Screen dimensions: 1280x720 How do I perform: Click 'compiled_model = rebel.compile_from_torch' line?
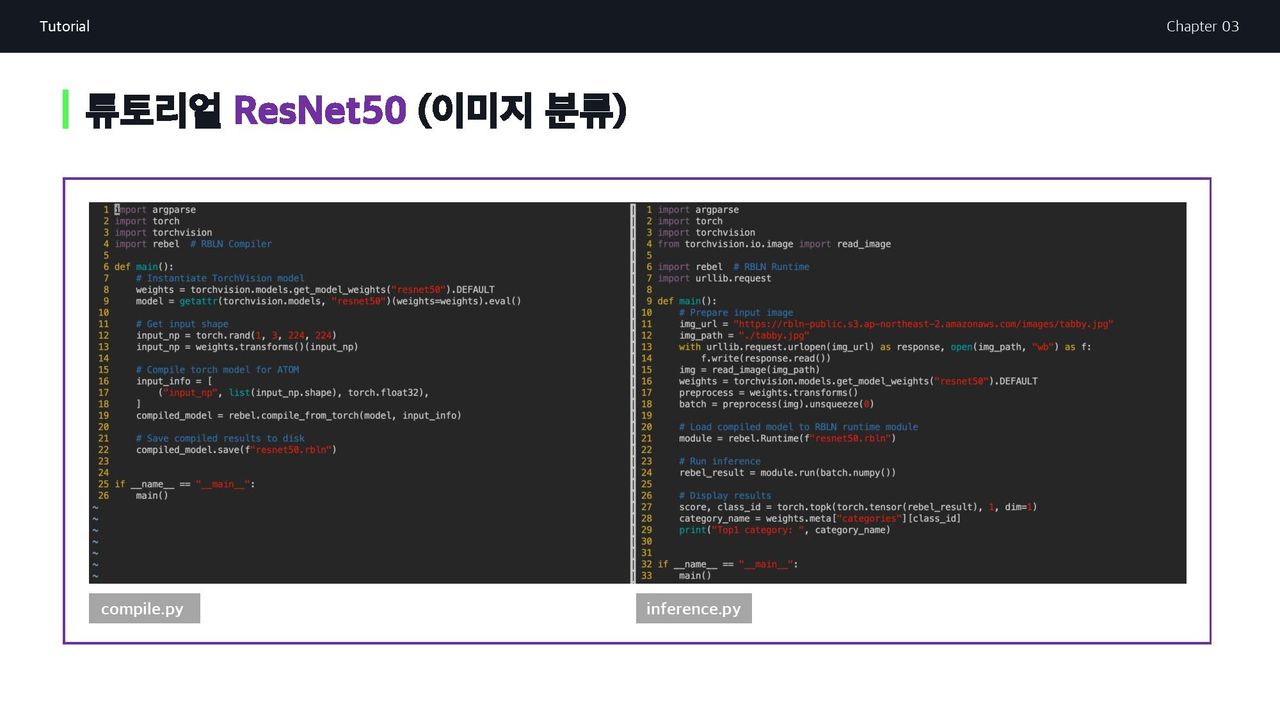(299, 415)
